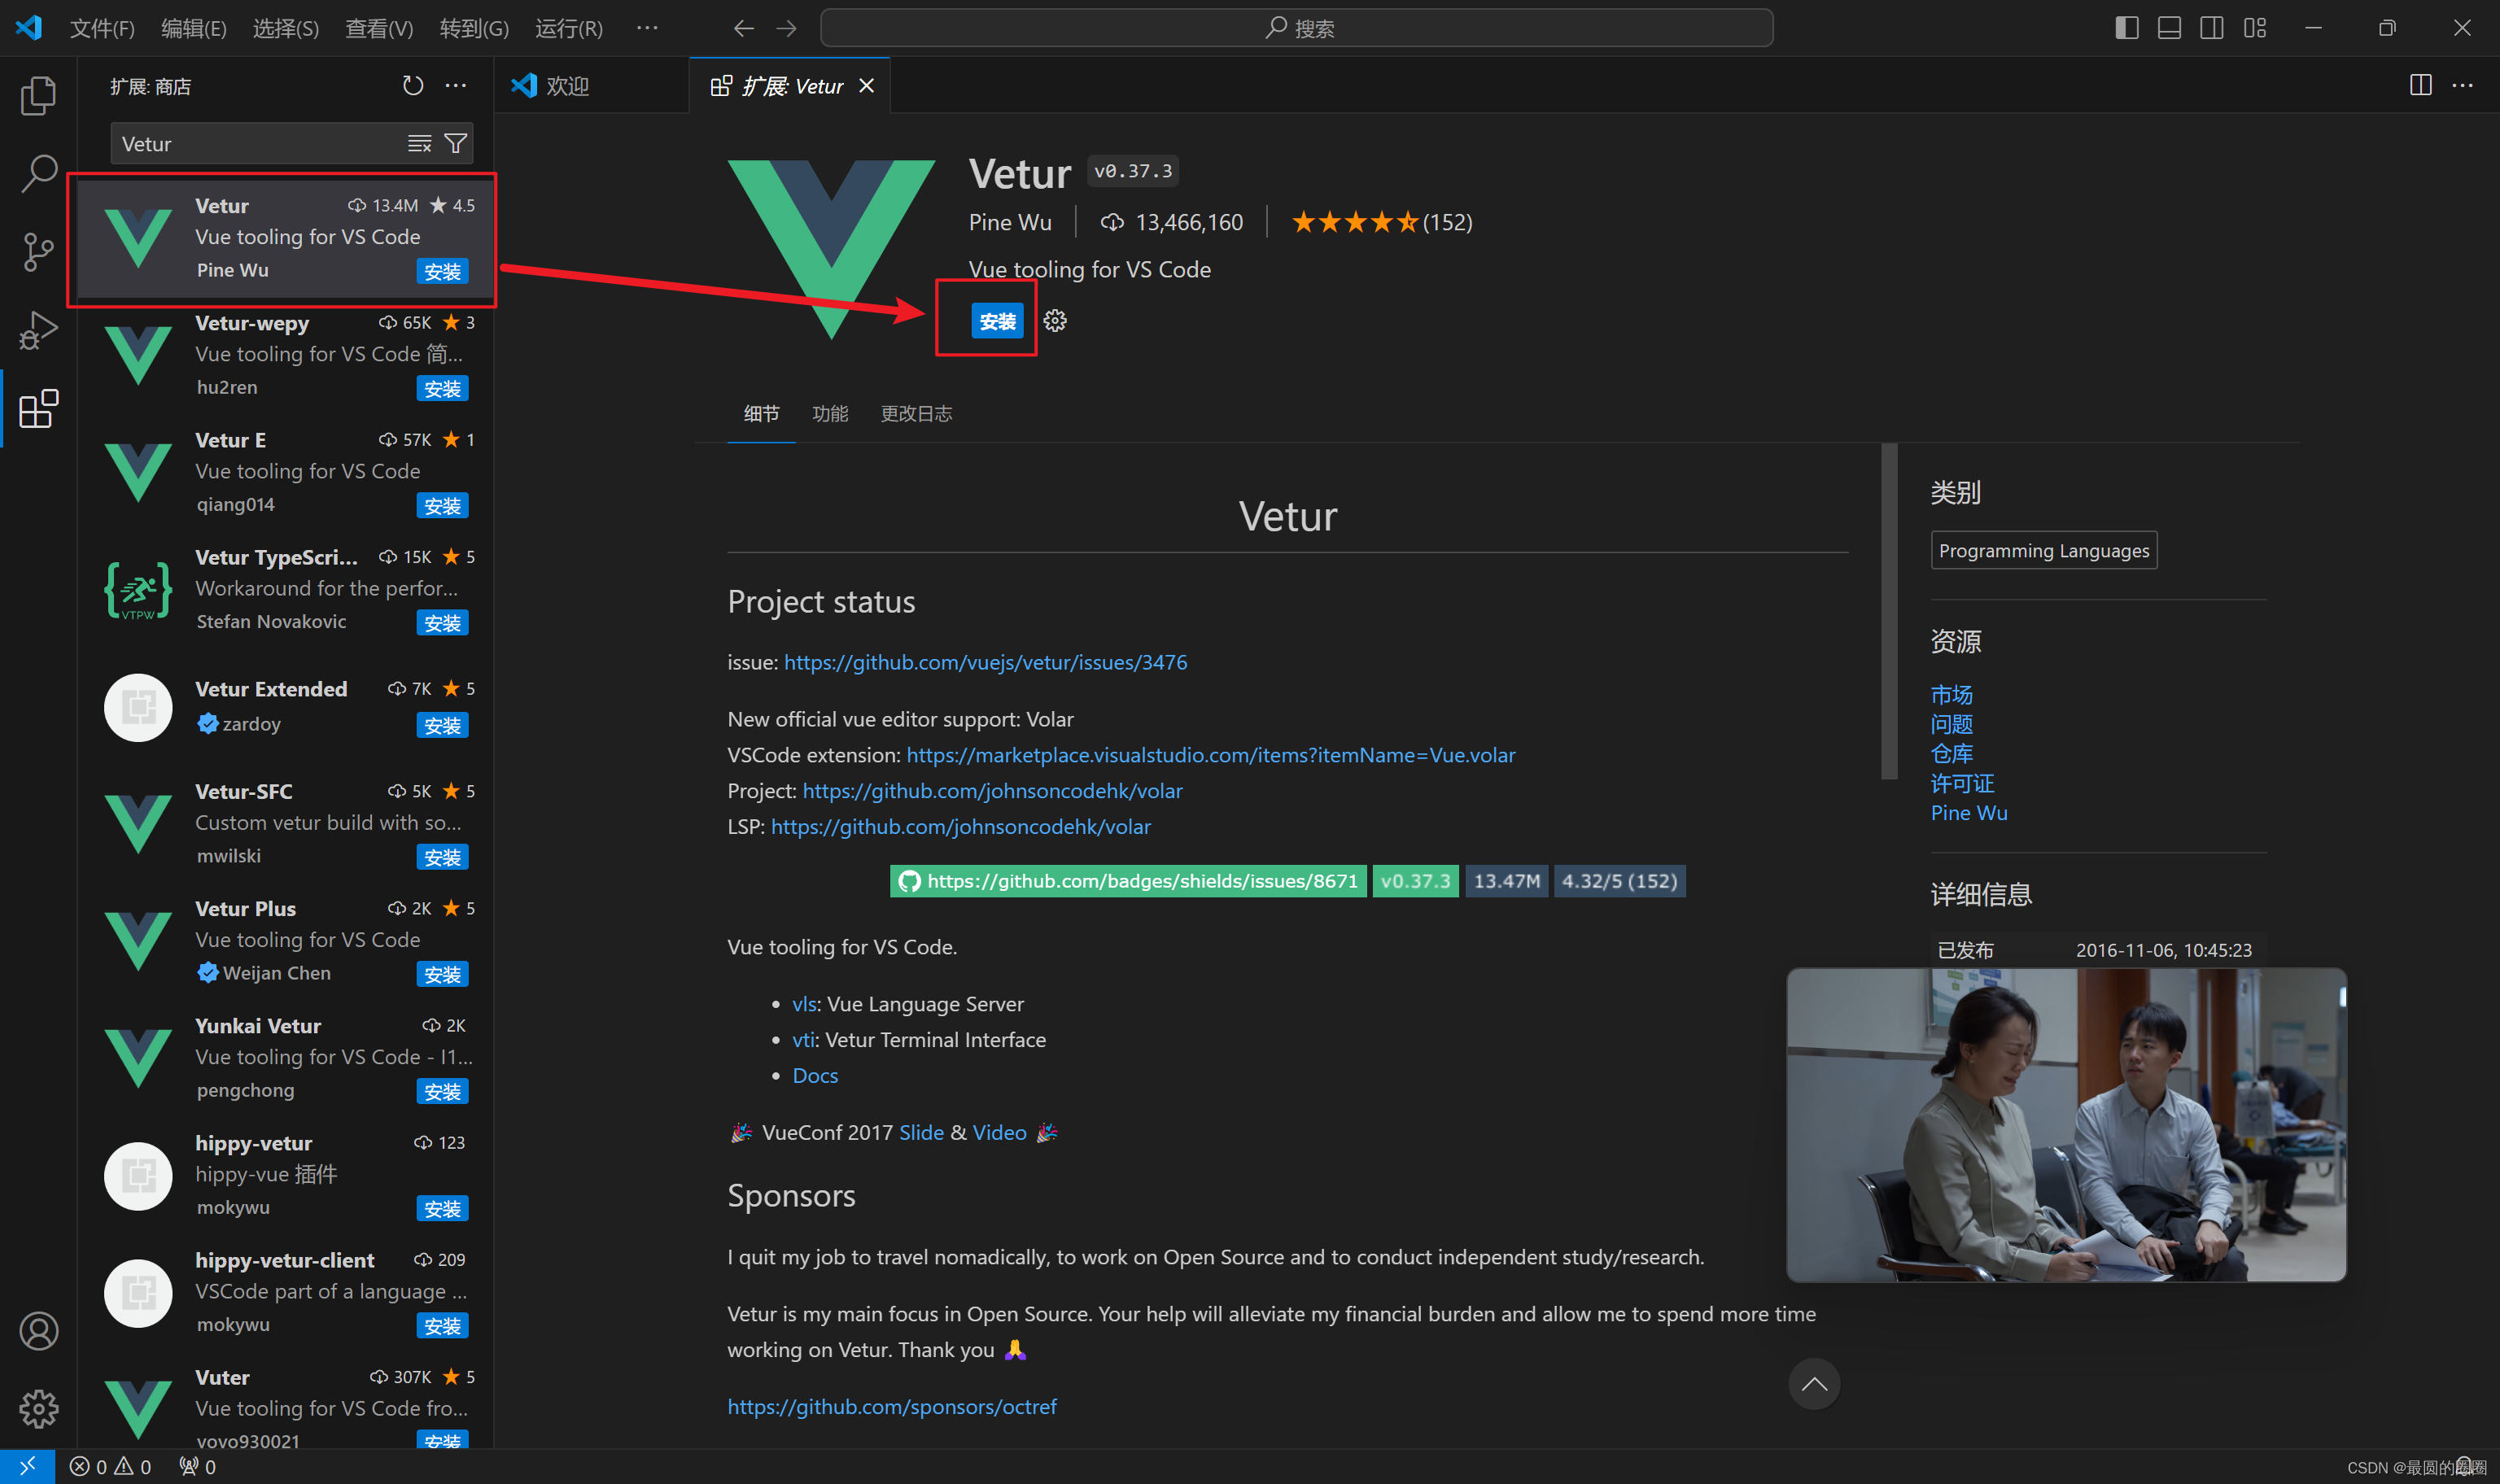
Task: Open the Run and Debug view
Action: 38,330
